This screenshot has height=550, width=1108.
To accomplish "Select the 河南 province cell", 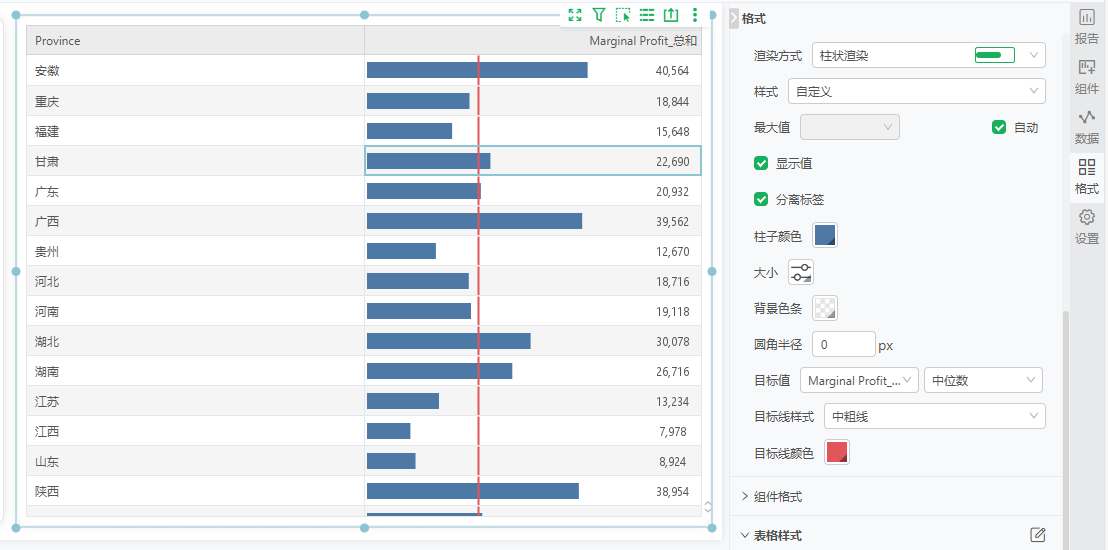I will point(196,311).
